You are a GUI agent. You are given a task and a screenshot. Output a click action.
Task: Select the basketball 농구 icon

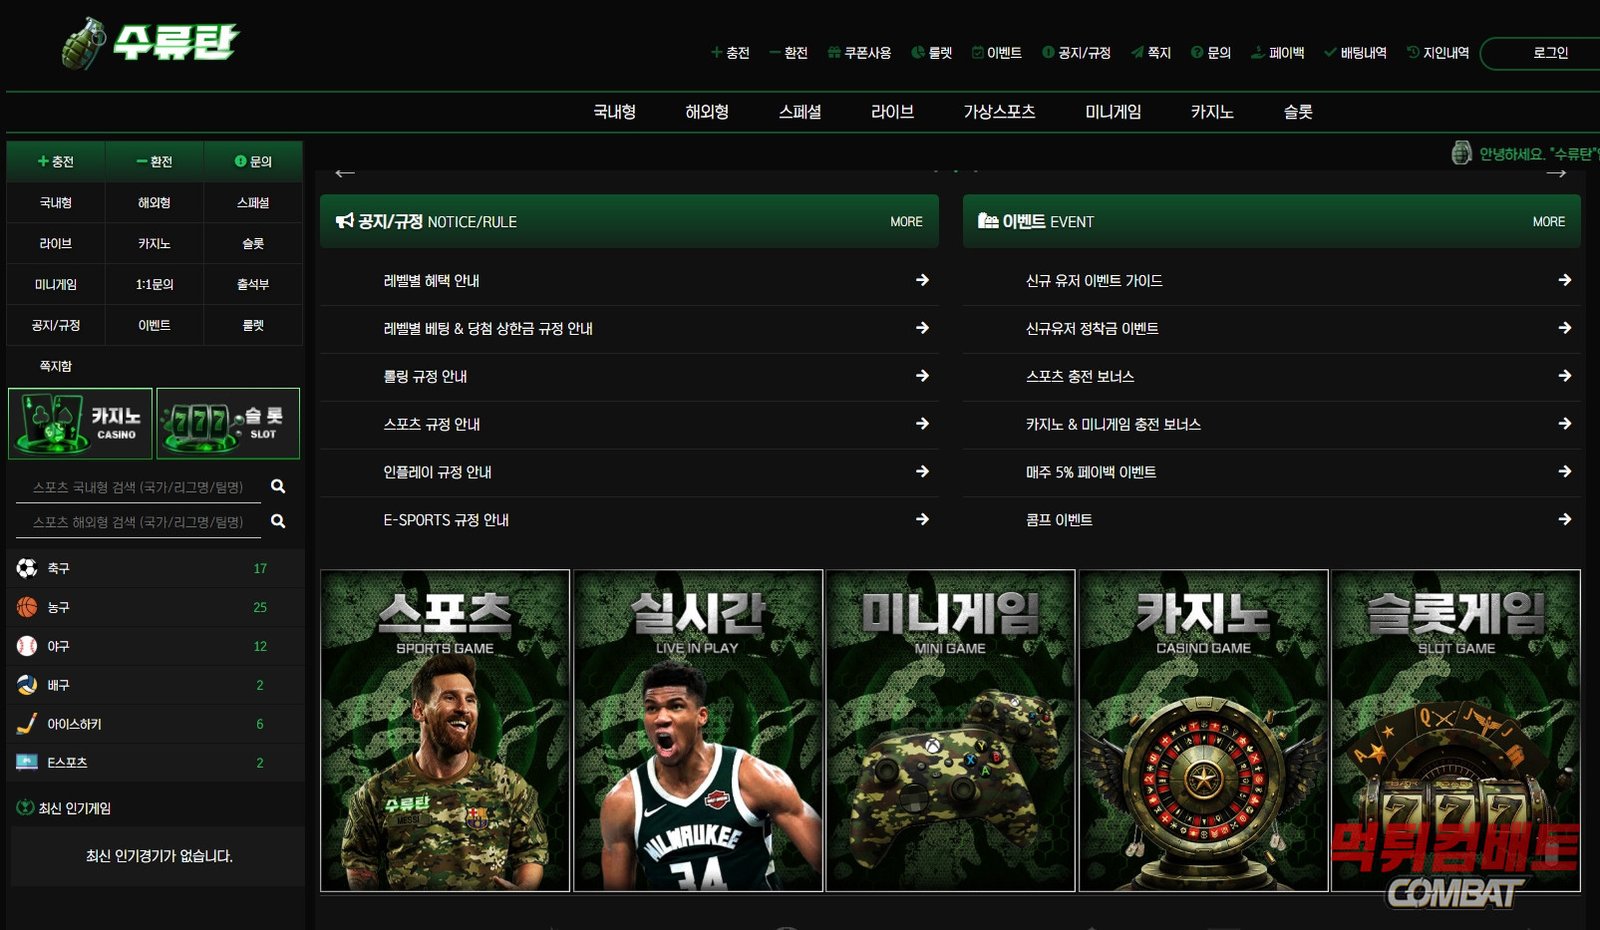[27, 607]
